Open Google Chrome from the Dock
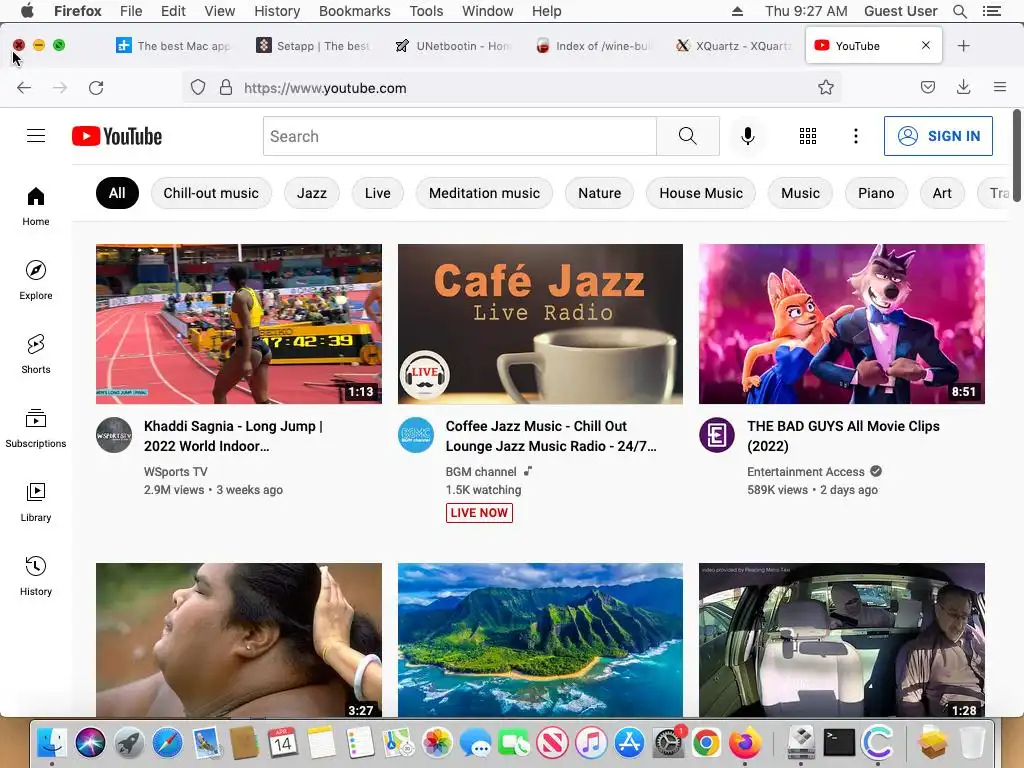The height and width of the screenshot is (768, 1024). coord(707,743)
